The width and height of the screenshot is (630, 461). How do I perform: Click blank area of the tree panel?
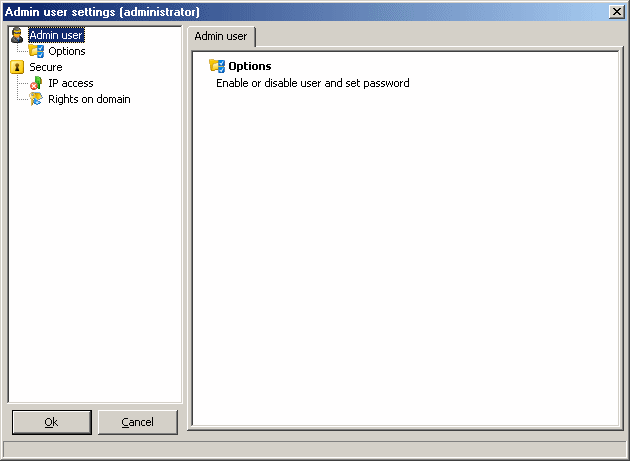[x=95, y=253]
